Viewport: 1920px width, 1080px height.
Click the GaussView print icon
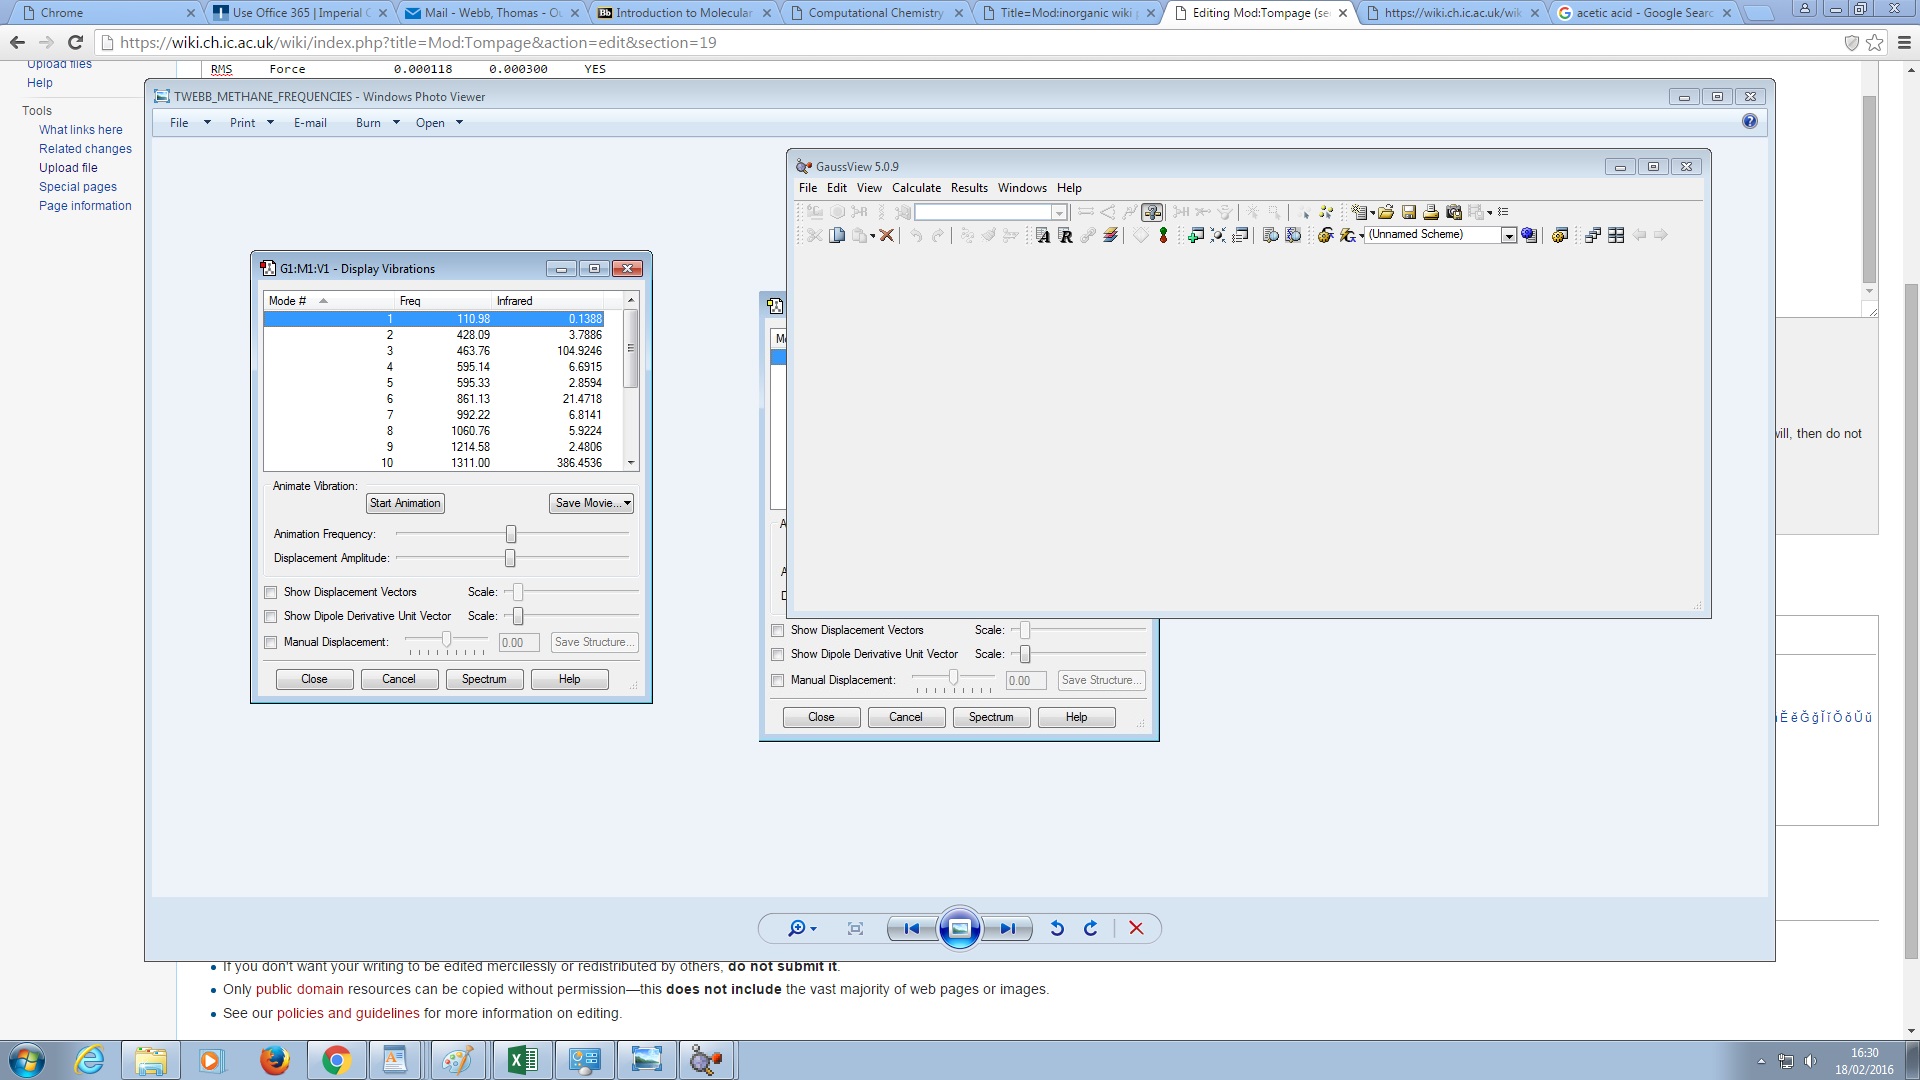(x=1431, y=212)
